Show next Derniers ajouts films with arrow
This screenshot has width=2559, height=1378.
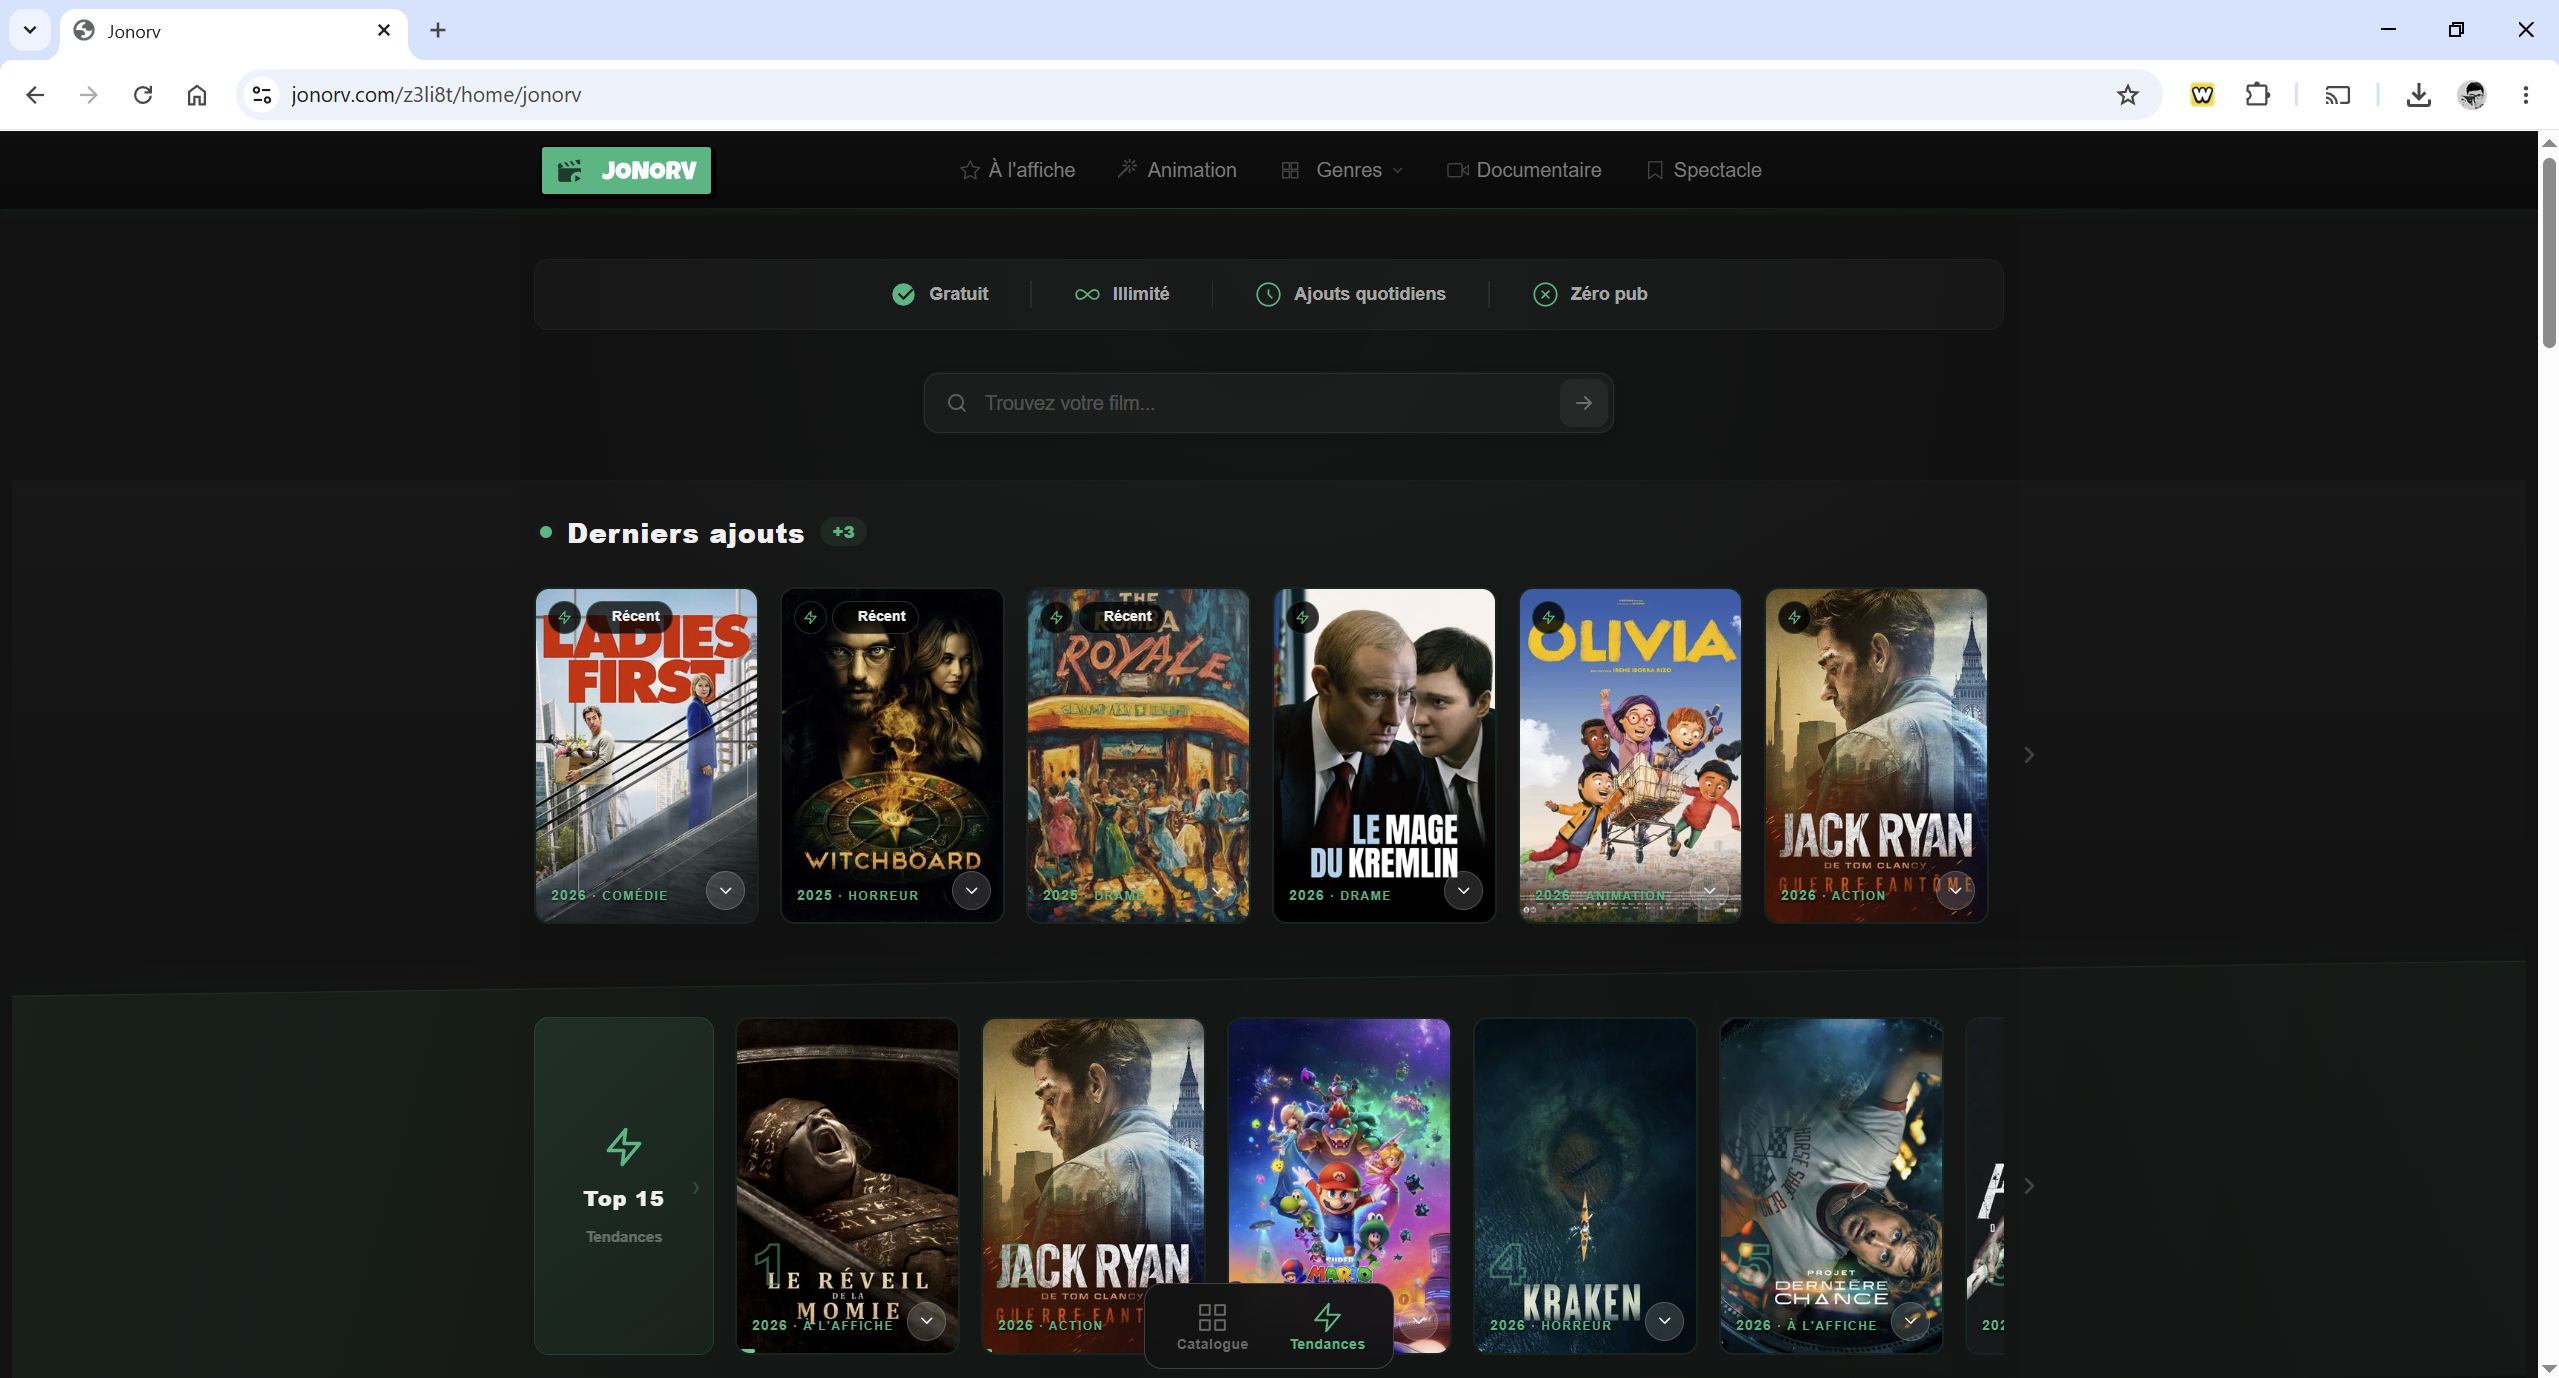pos(2029,755)
